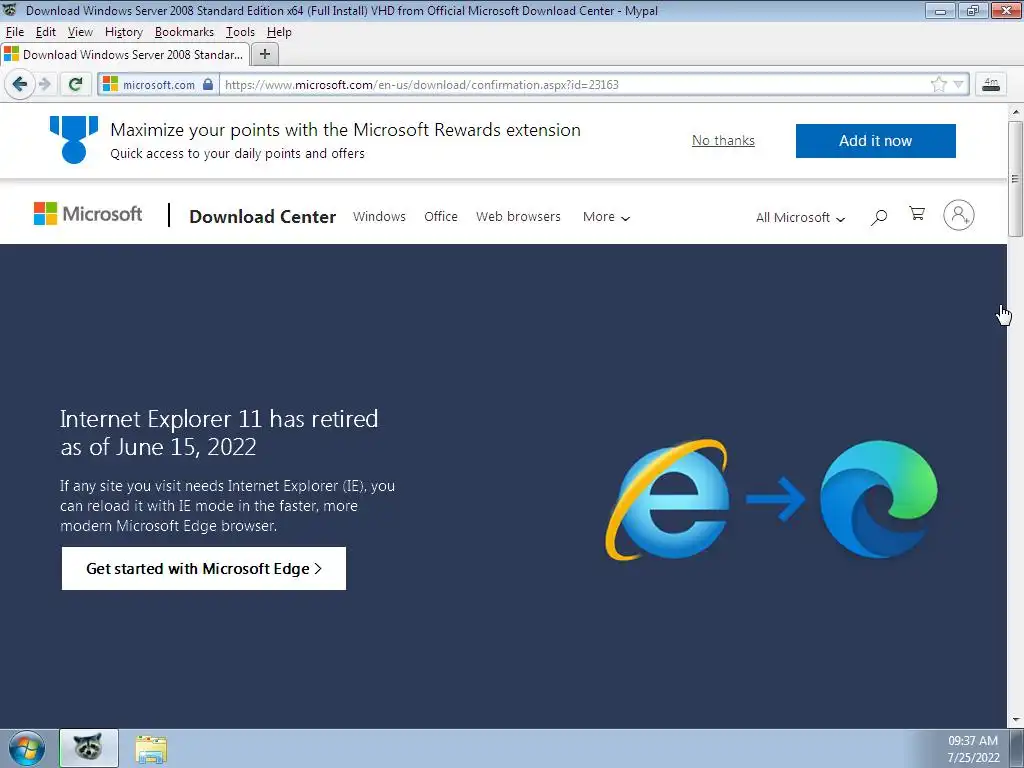Click the raccoon icon in the title bar

pyautogui.click(x=10, y=10)
